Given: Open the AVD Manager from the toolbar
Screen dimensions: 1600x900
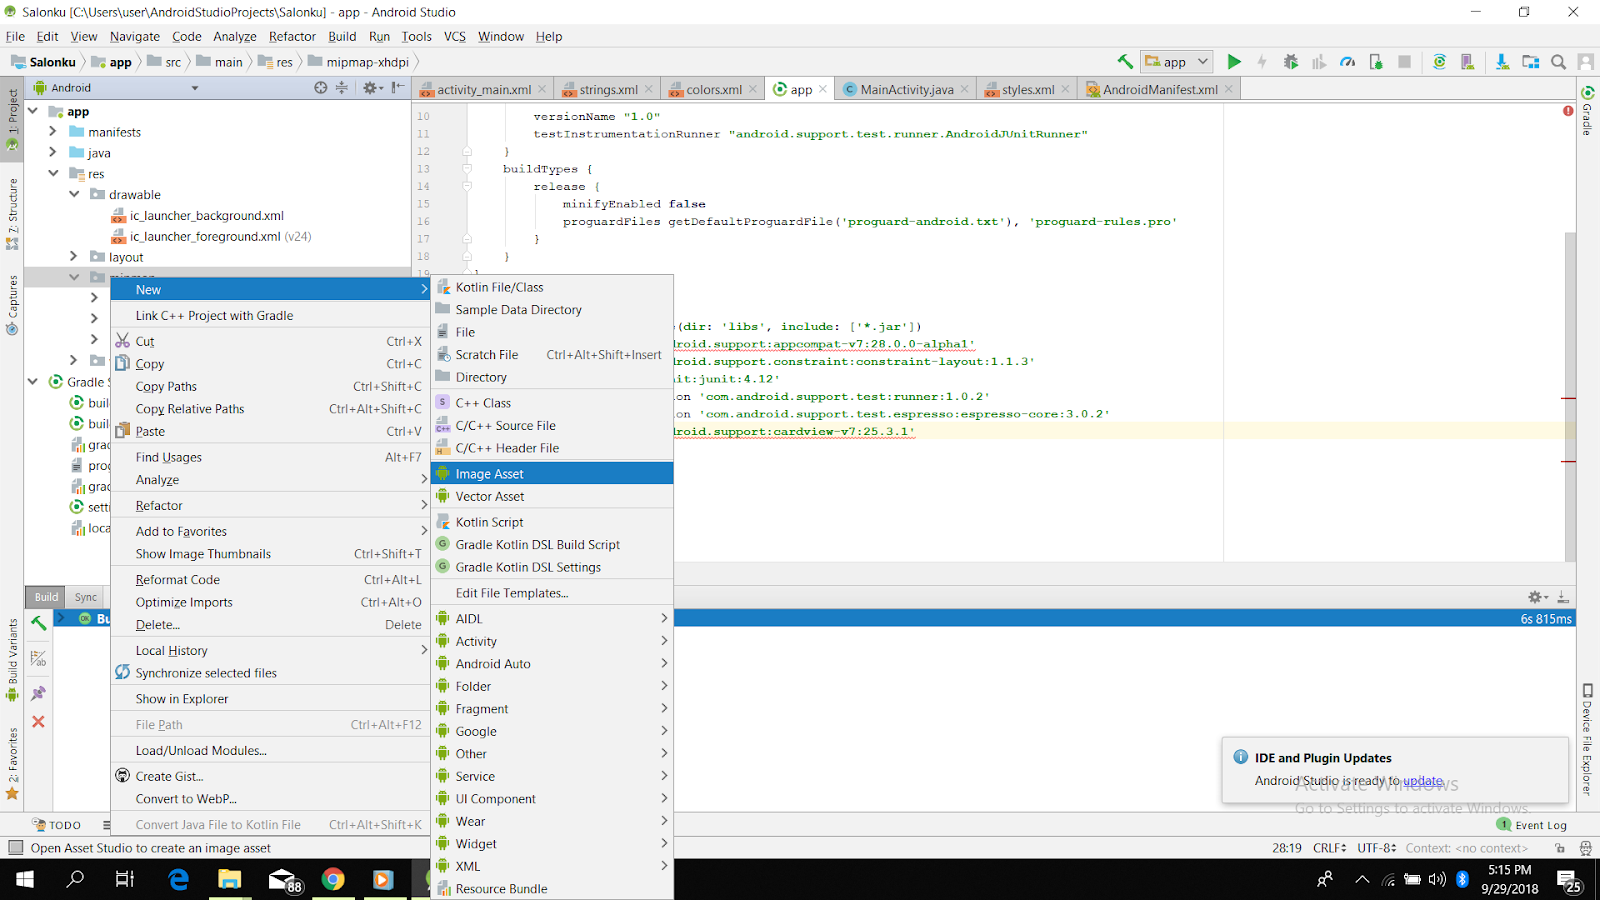Looking at the screenshot, I should (x=1468, y=61).
